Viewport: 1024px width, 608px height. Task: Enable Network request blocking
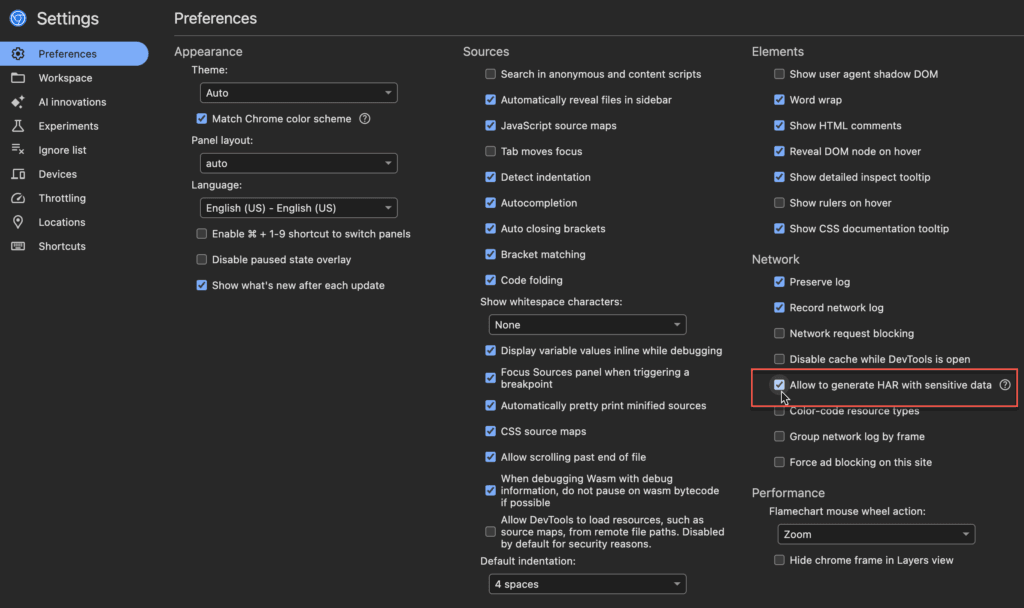point(779,333)
